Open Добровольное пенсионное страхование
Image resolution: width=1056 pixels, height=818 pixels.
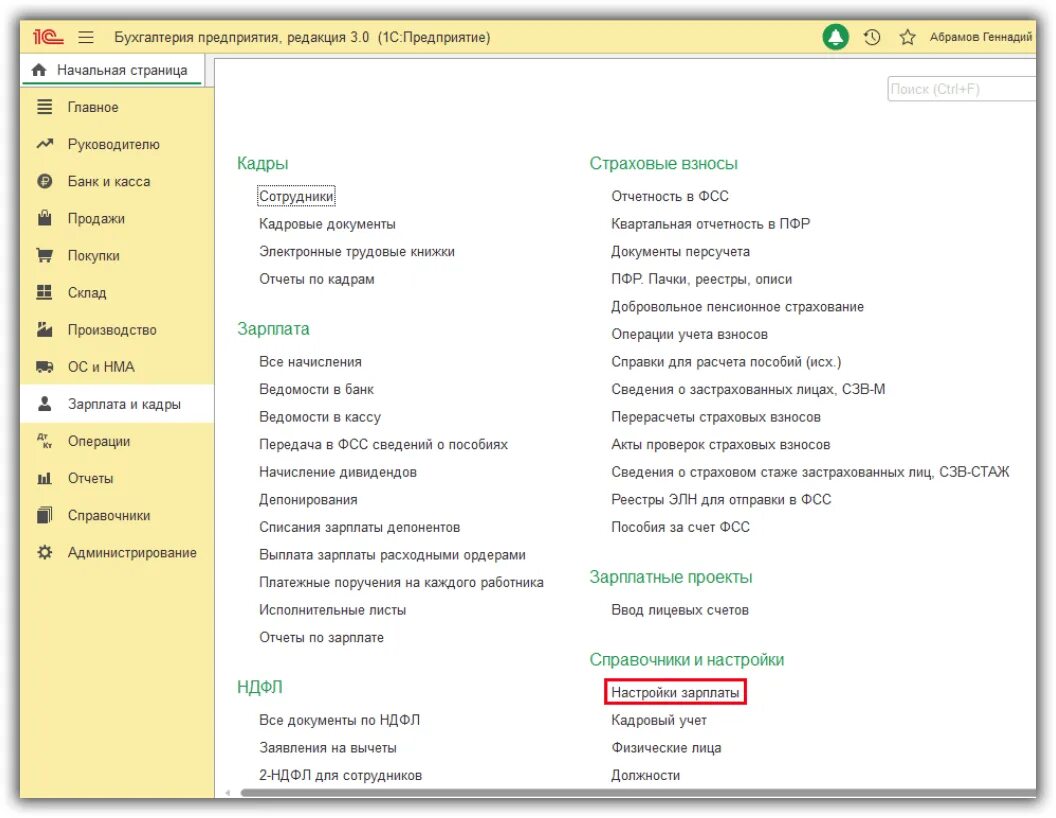[x=737, y=306]
